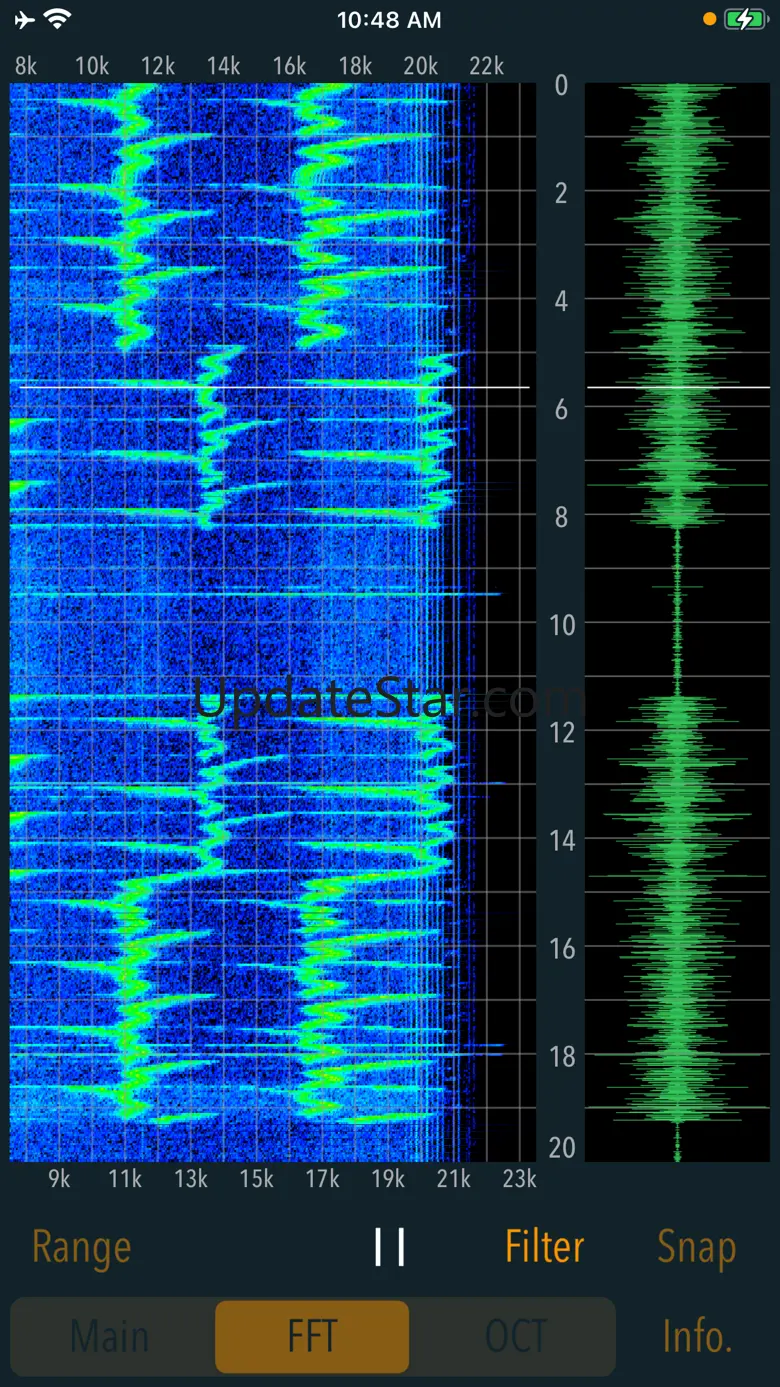Tap the Wi-Fi status icon

58,19
